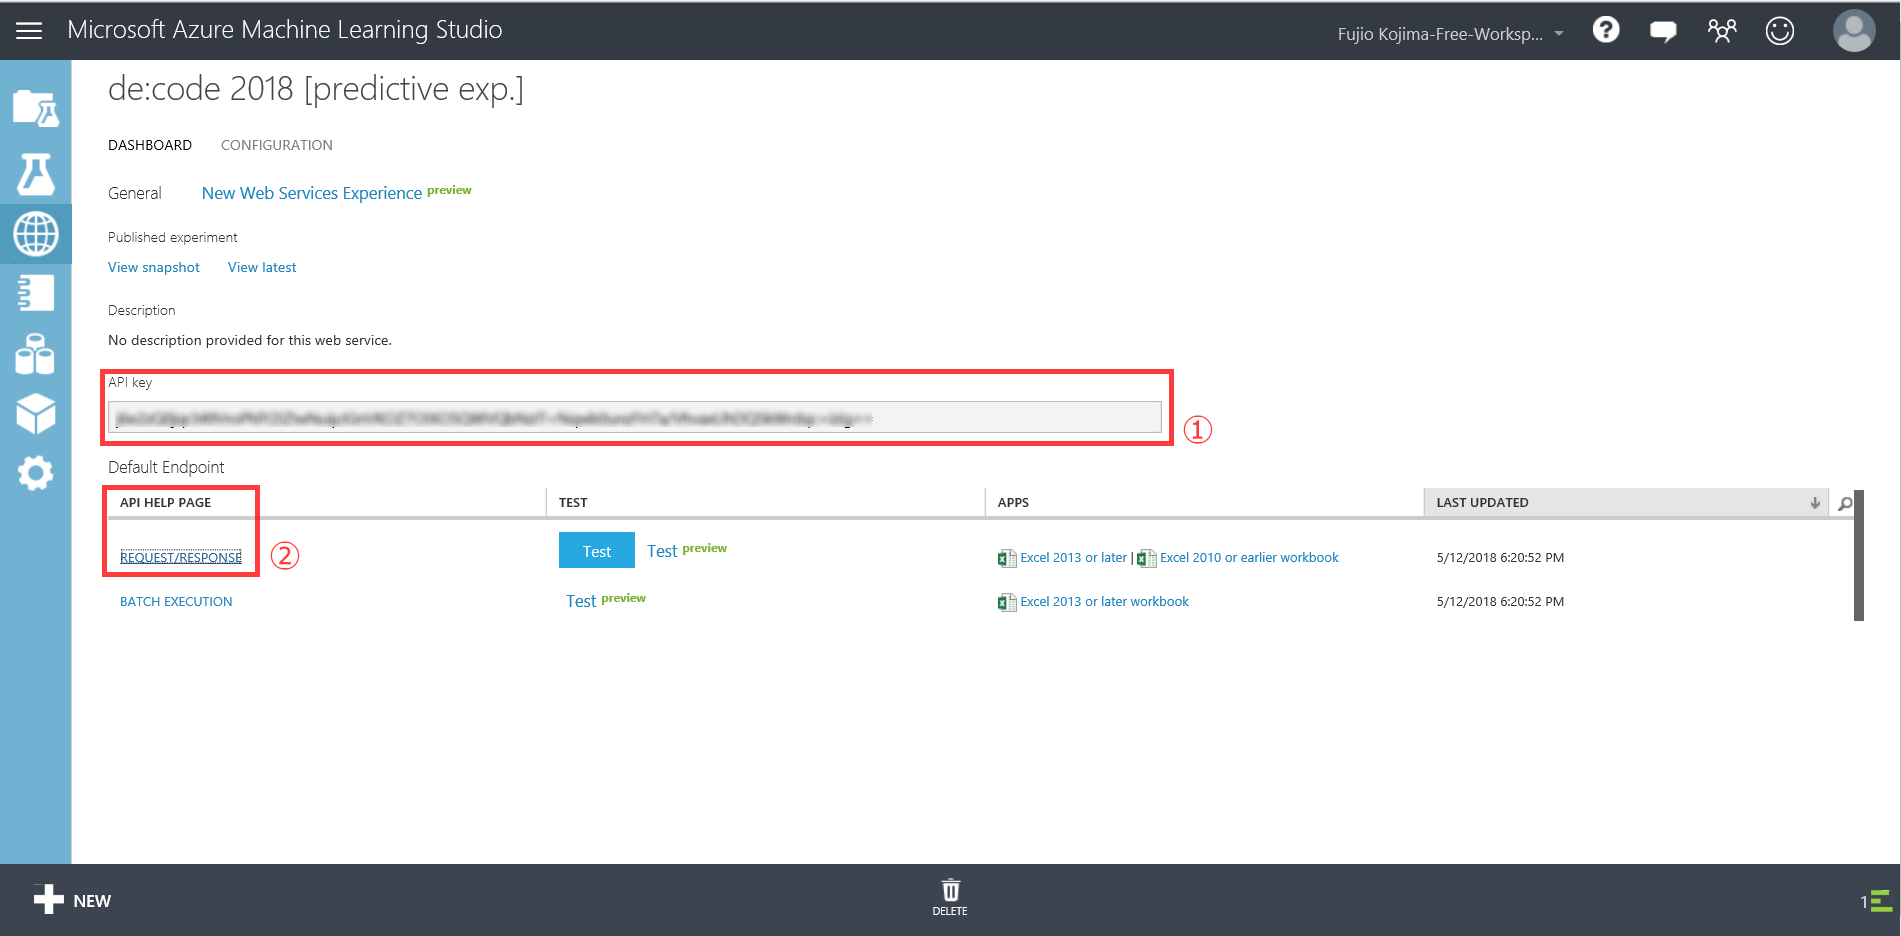This screenshot has height=936, width=1901.
Task: Sort by LAST UPDATED column arrow
Action: [x=1815, y=503]
